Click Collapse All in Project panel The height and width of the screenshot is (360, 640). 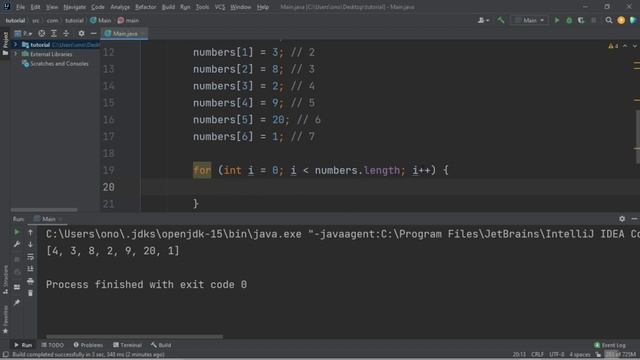[x=66, y=33]
